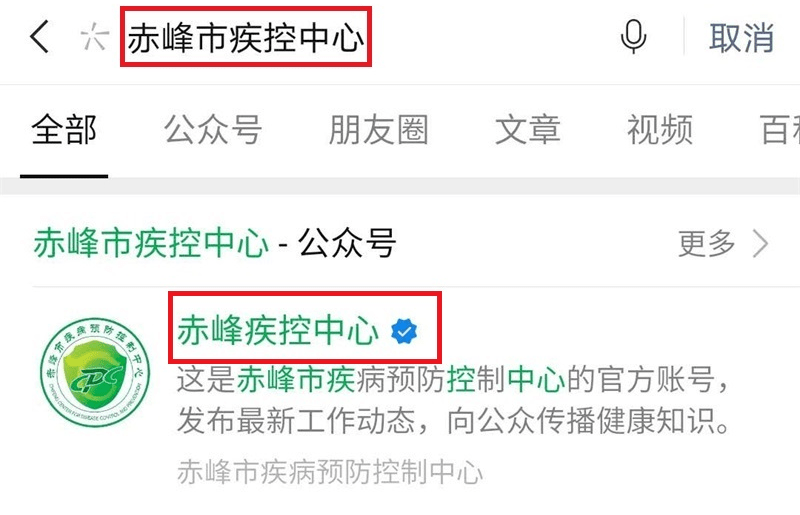The image size is (800, 515).
Task: Select the partially visible 百科 tab
Action: 780,130
